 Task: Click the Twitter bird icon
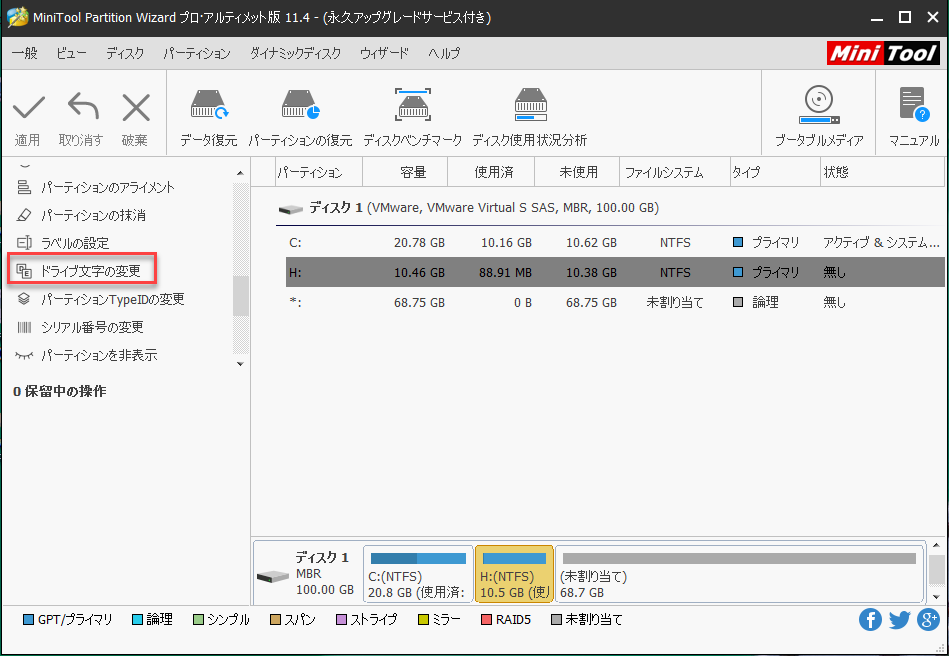(x=899, y=619)
